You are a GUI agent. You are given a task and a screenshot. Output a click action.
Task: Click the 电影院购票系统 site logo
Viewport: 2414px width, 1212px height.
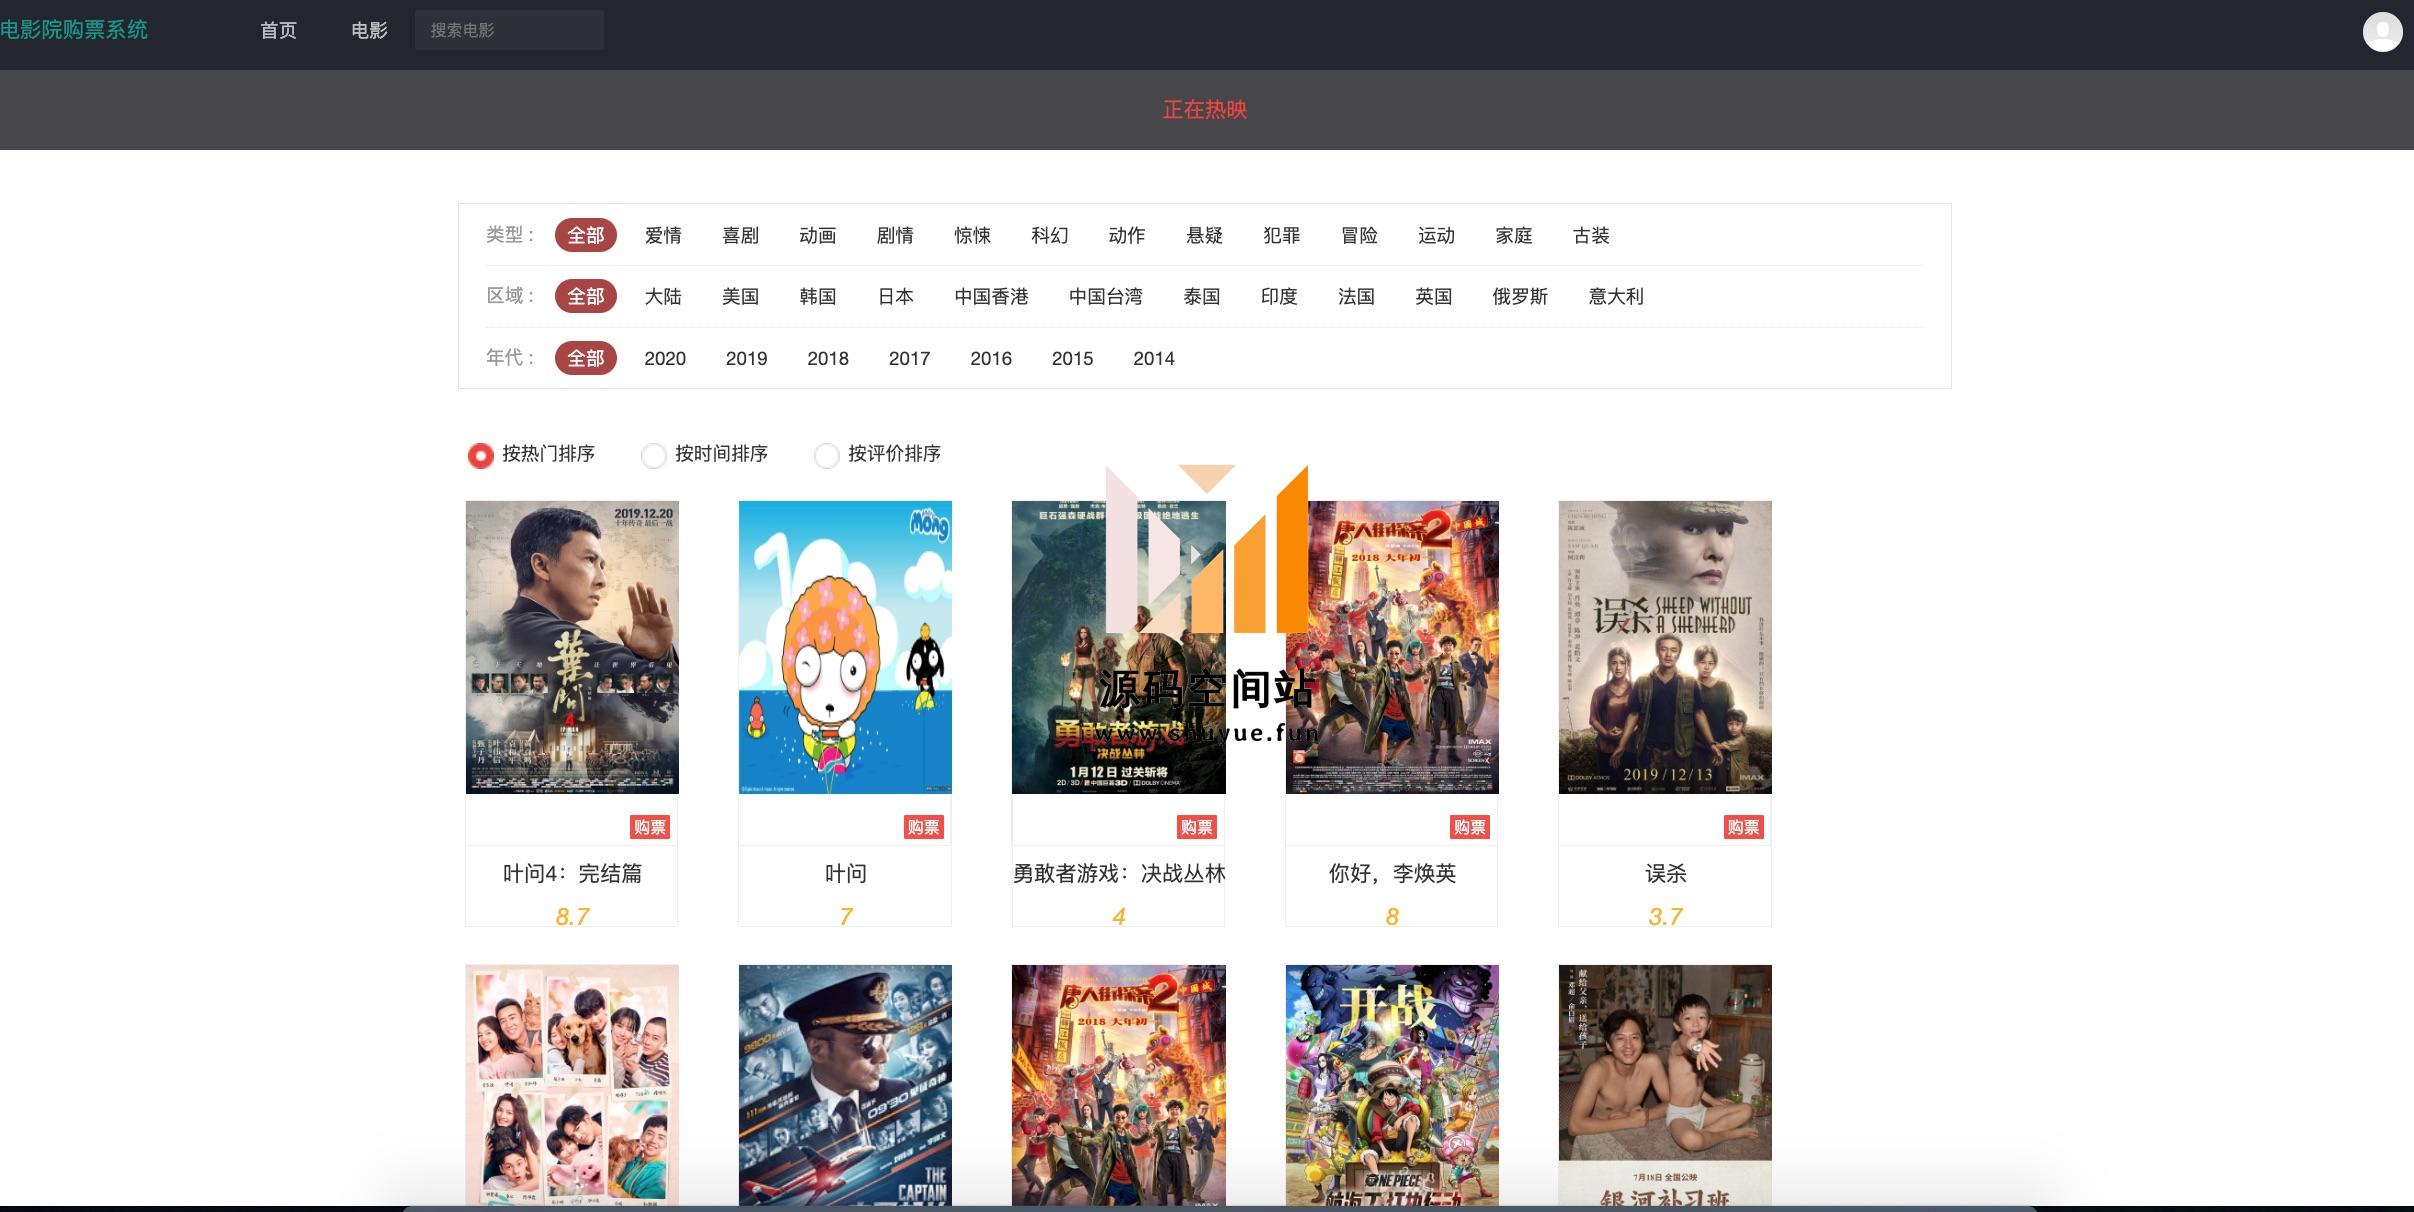pos(74,30)
